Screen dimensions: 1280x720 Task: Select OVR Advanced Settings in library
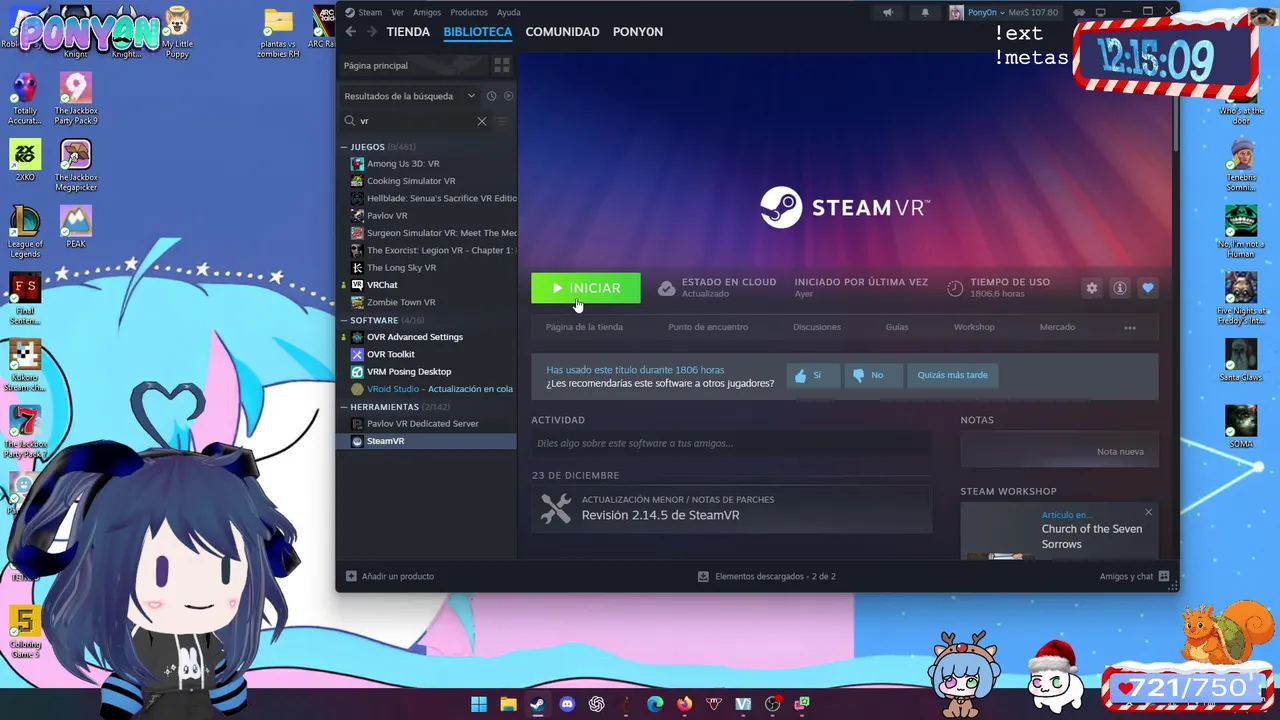tap(427, 337)
